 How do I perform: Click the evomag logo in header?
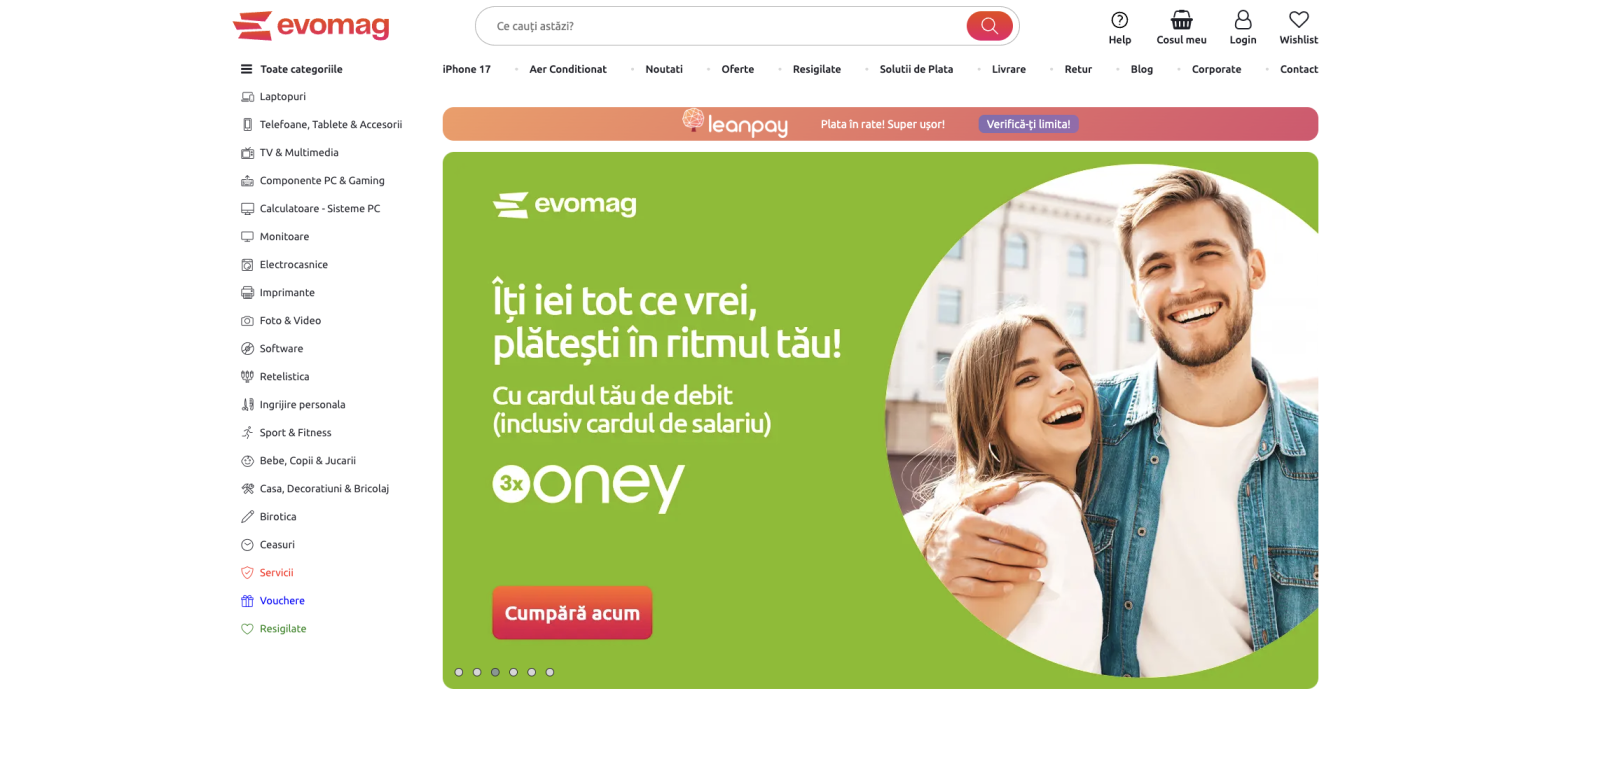[311, 26]
